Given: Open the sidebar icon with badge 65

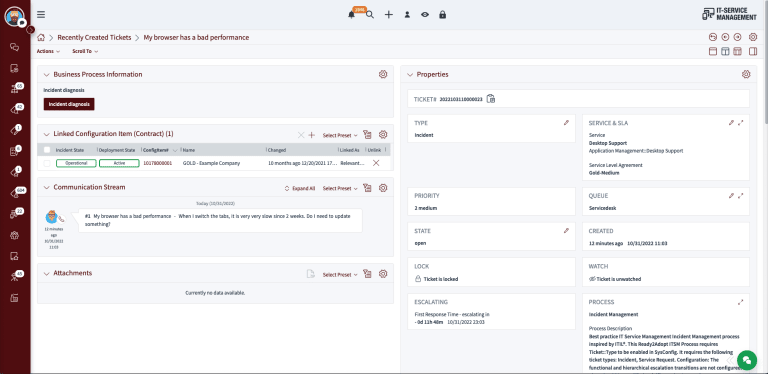Looking at the screenshot, I should 15,89.
